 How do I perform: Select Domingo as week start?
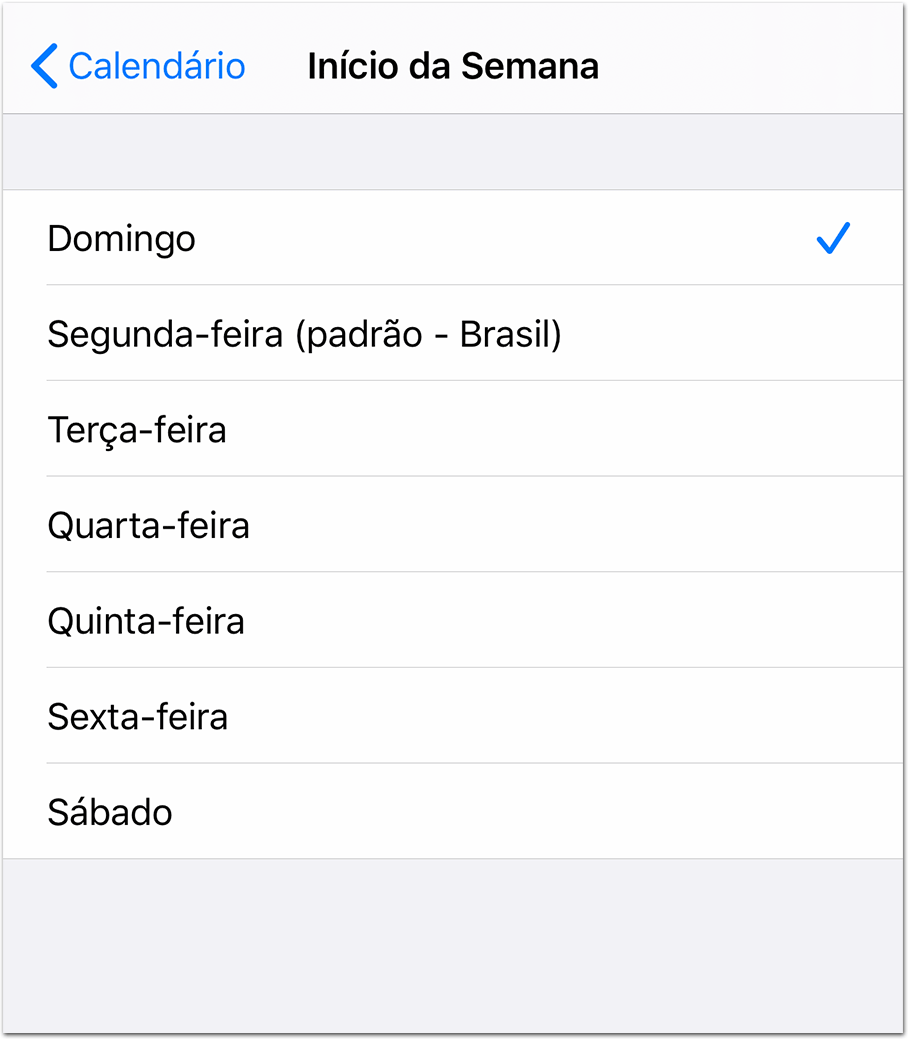(454, 238)
